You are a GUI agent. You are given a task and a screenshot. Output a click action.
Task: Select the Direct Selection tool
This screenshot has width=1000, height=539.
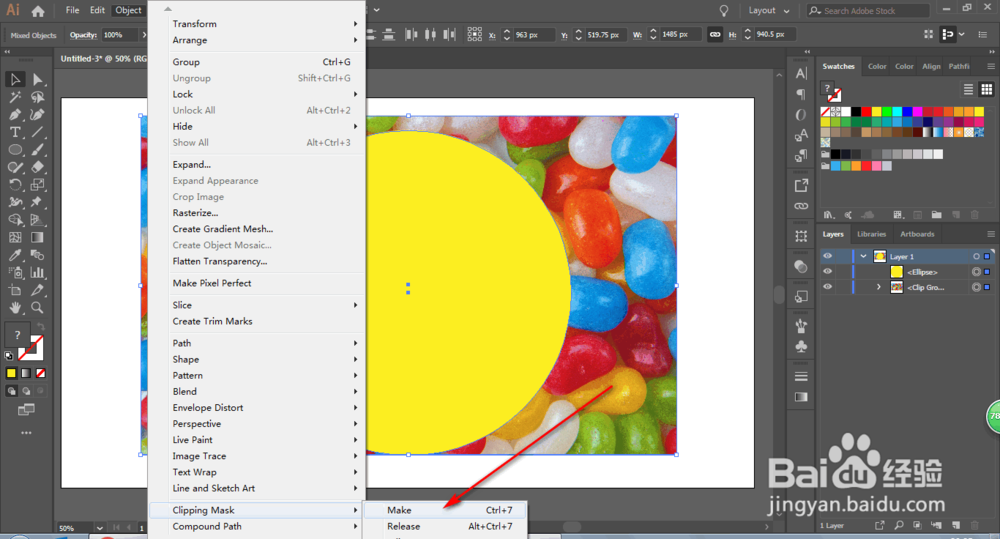point(38,80)
